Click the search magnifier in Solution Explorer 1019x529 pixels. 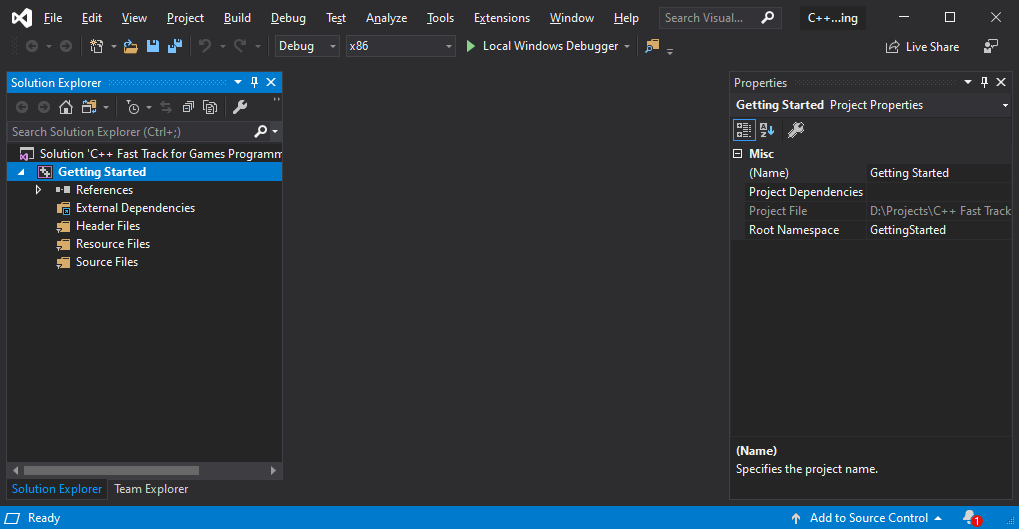[x=261, y=131]
